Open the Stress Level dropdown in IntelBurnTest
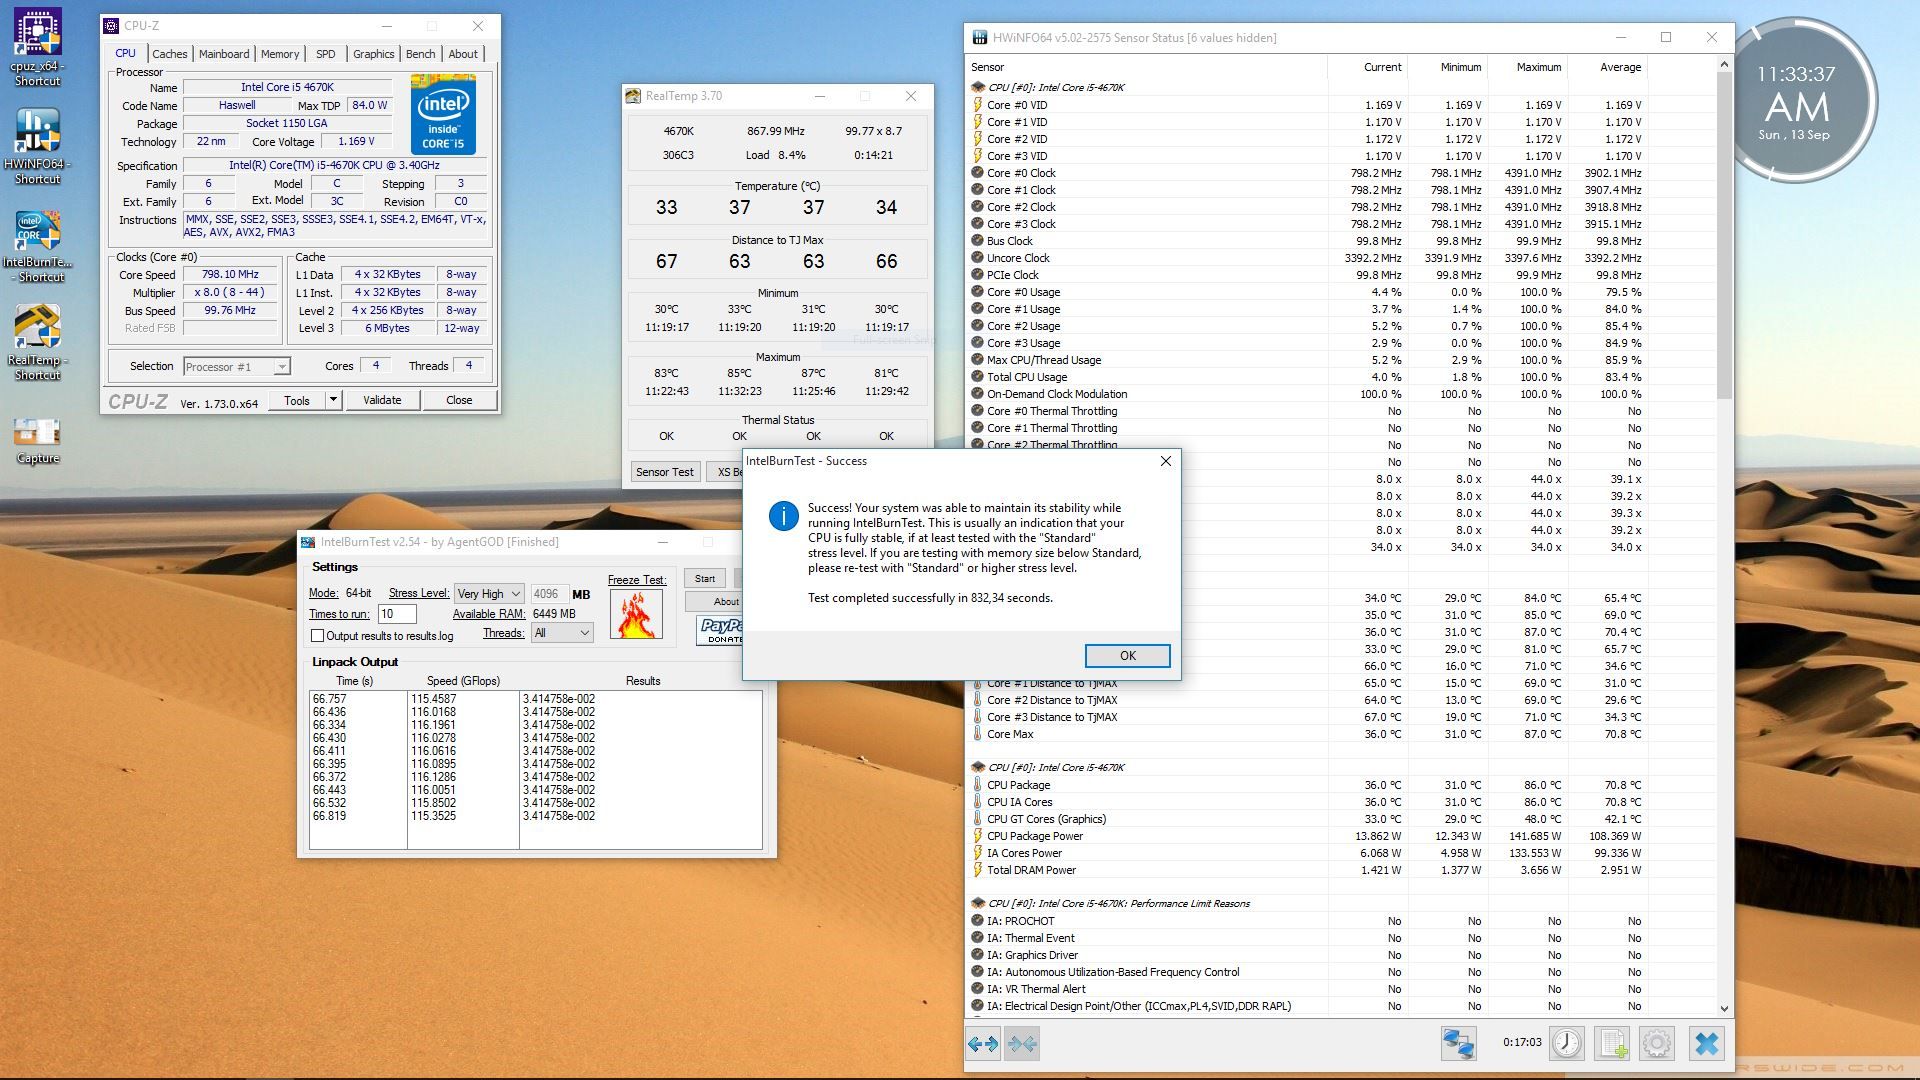 [x=489, y=594]
